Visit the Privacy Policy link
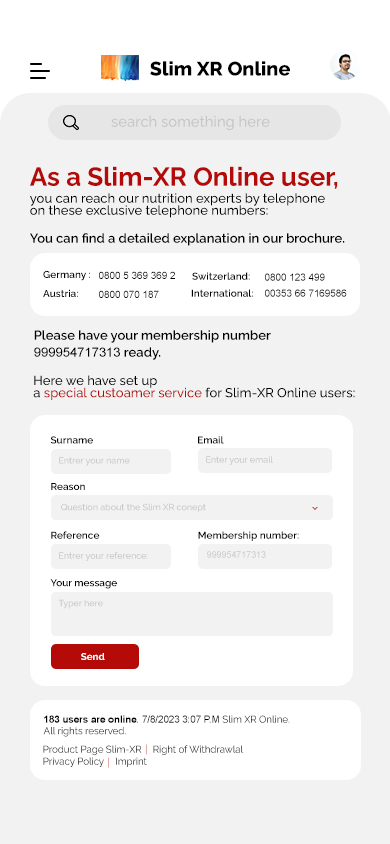 click(73, 762)
